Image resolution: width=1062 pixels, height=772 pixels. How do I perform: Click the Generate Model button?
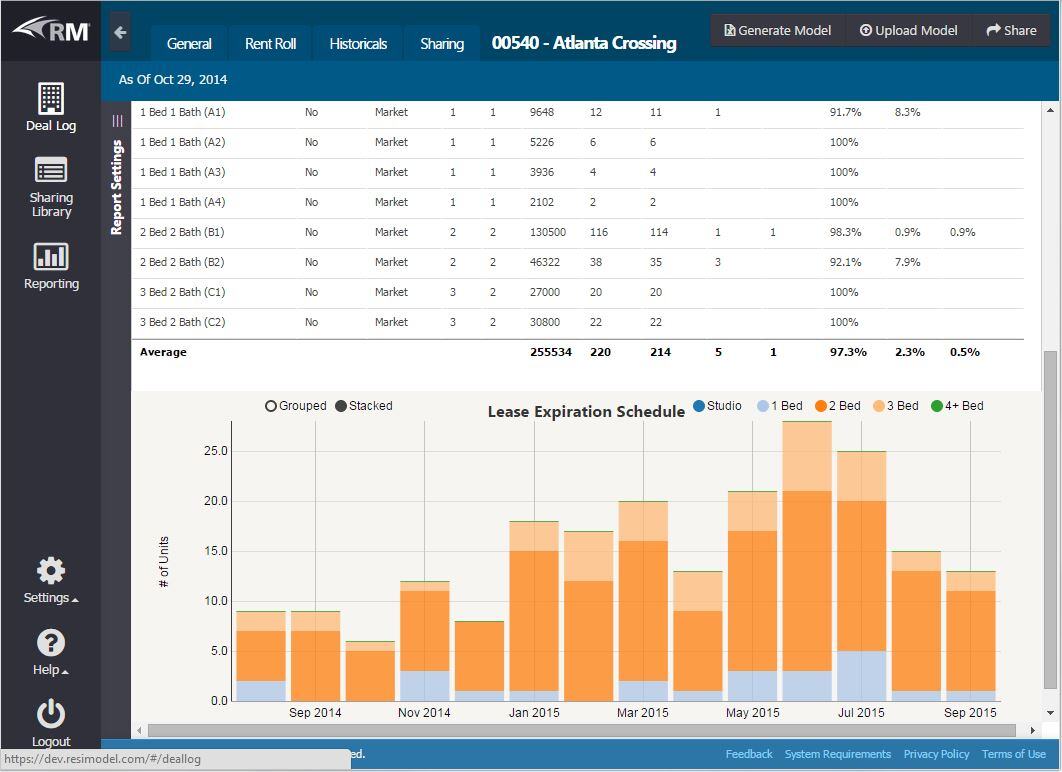pos(777,30)
